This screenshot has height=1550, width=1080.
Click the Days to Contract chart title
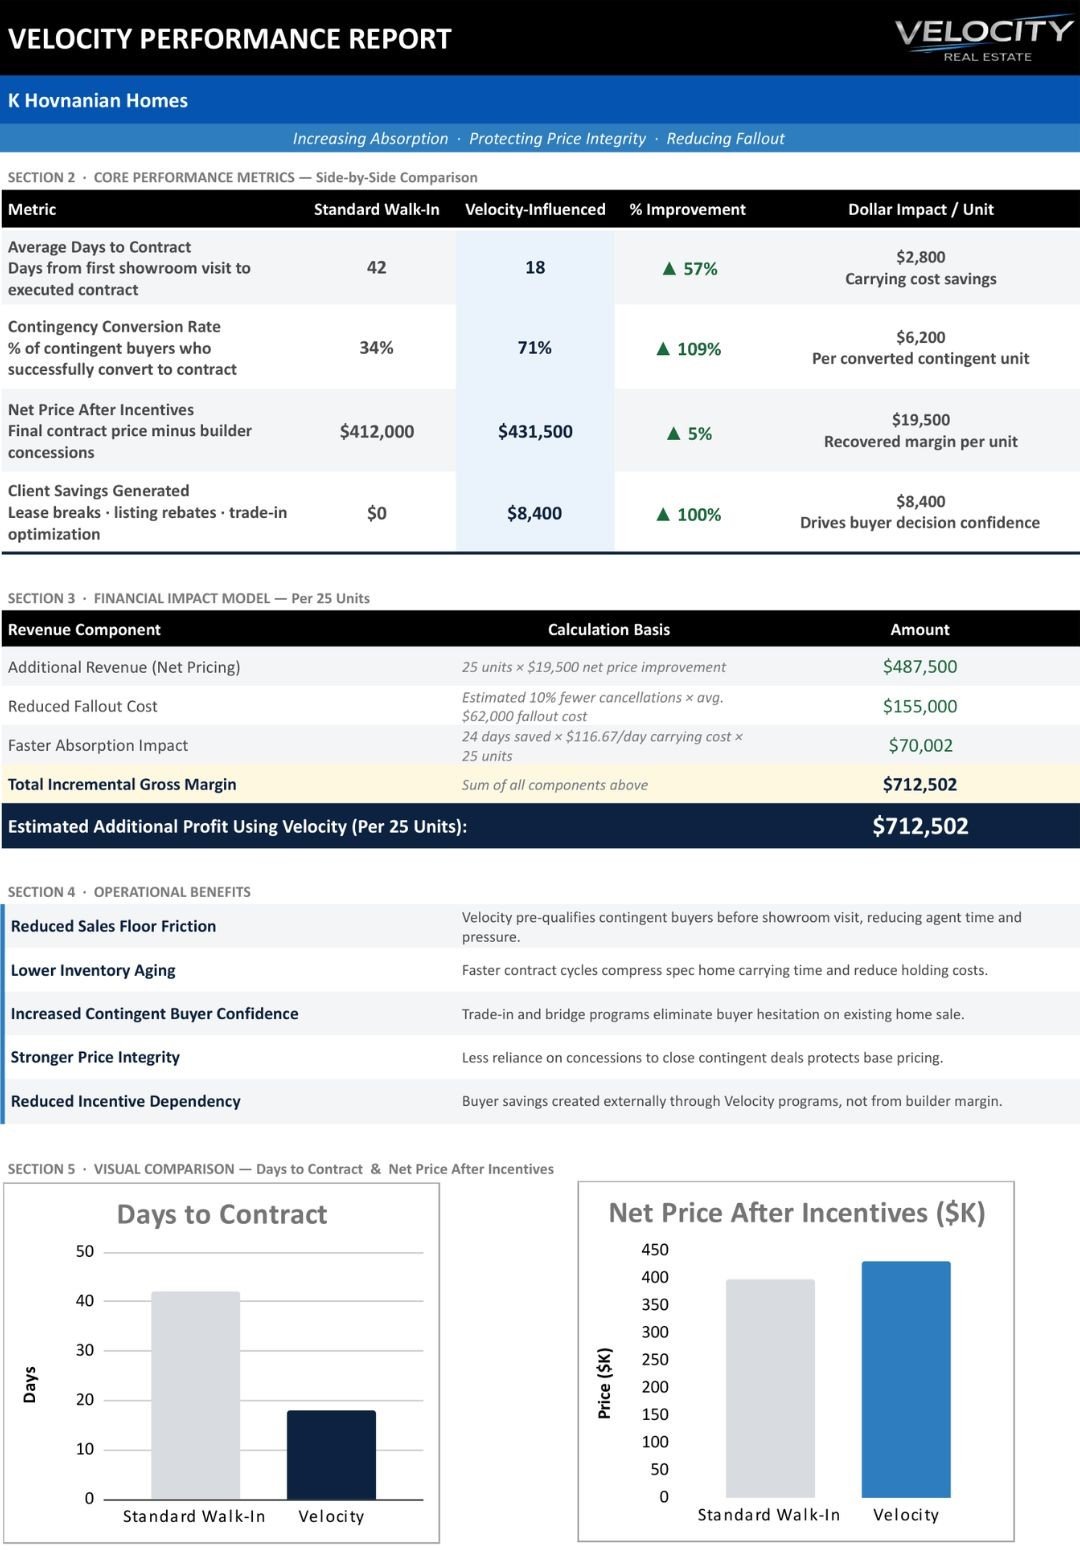222,1215
